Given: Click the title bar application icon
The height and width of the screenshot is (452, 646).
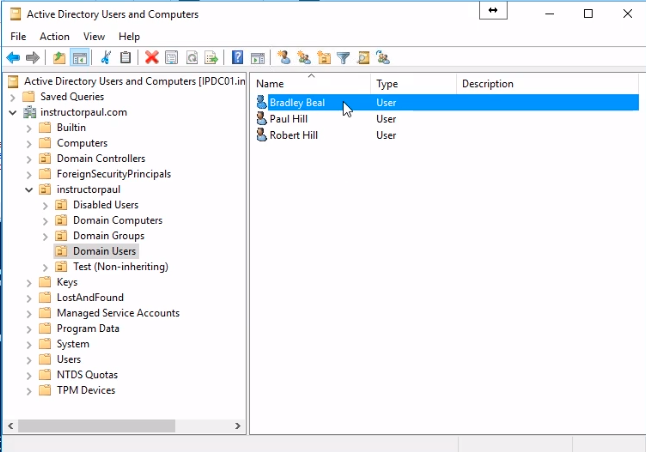Looking at the screenshot, I should tap(15, 14).
